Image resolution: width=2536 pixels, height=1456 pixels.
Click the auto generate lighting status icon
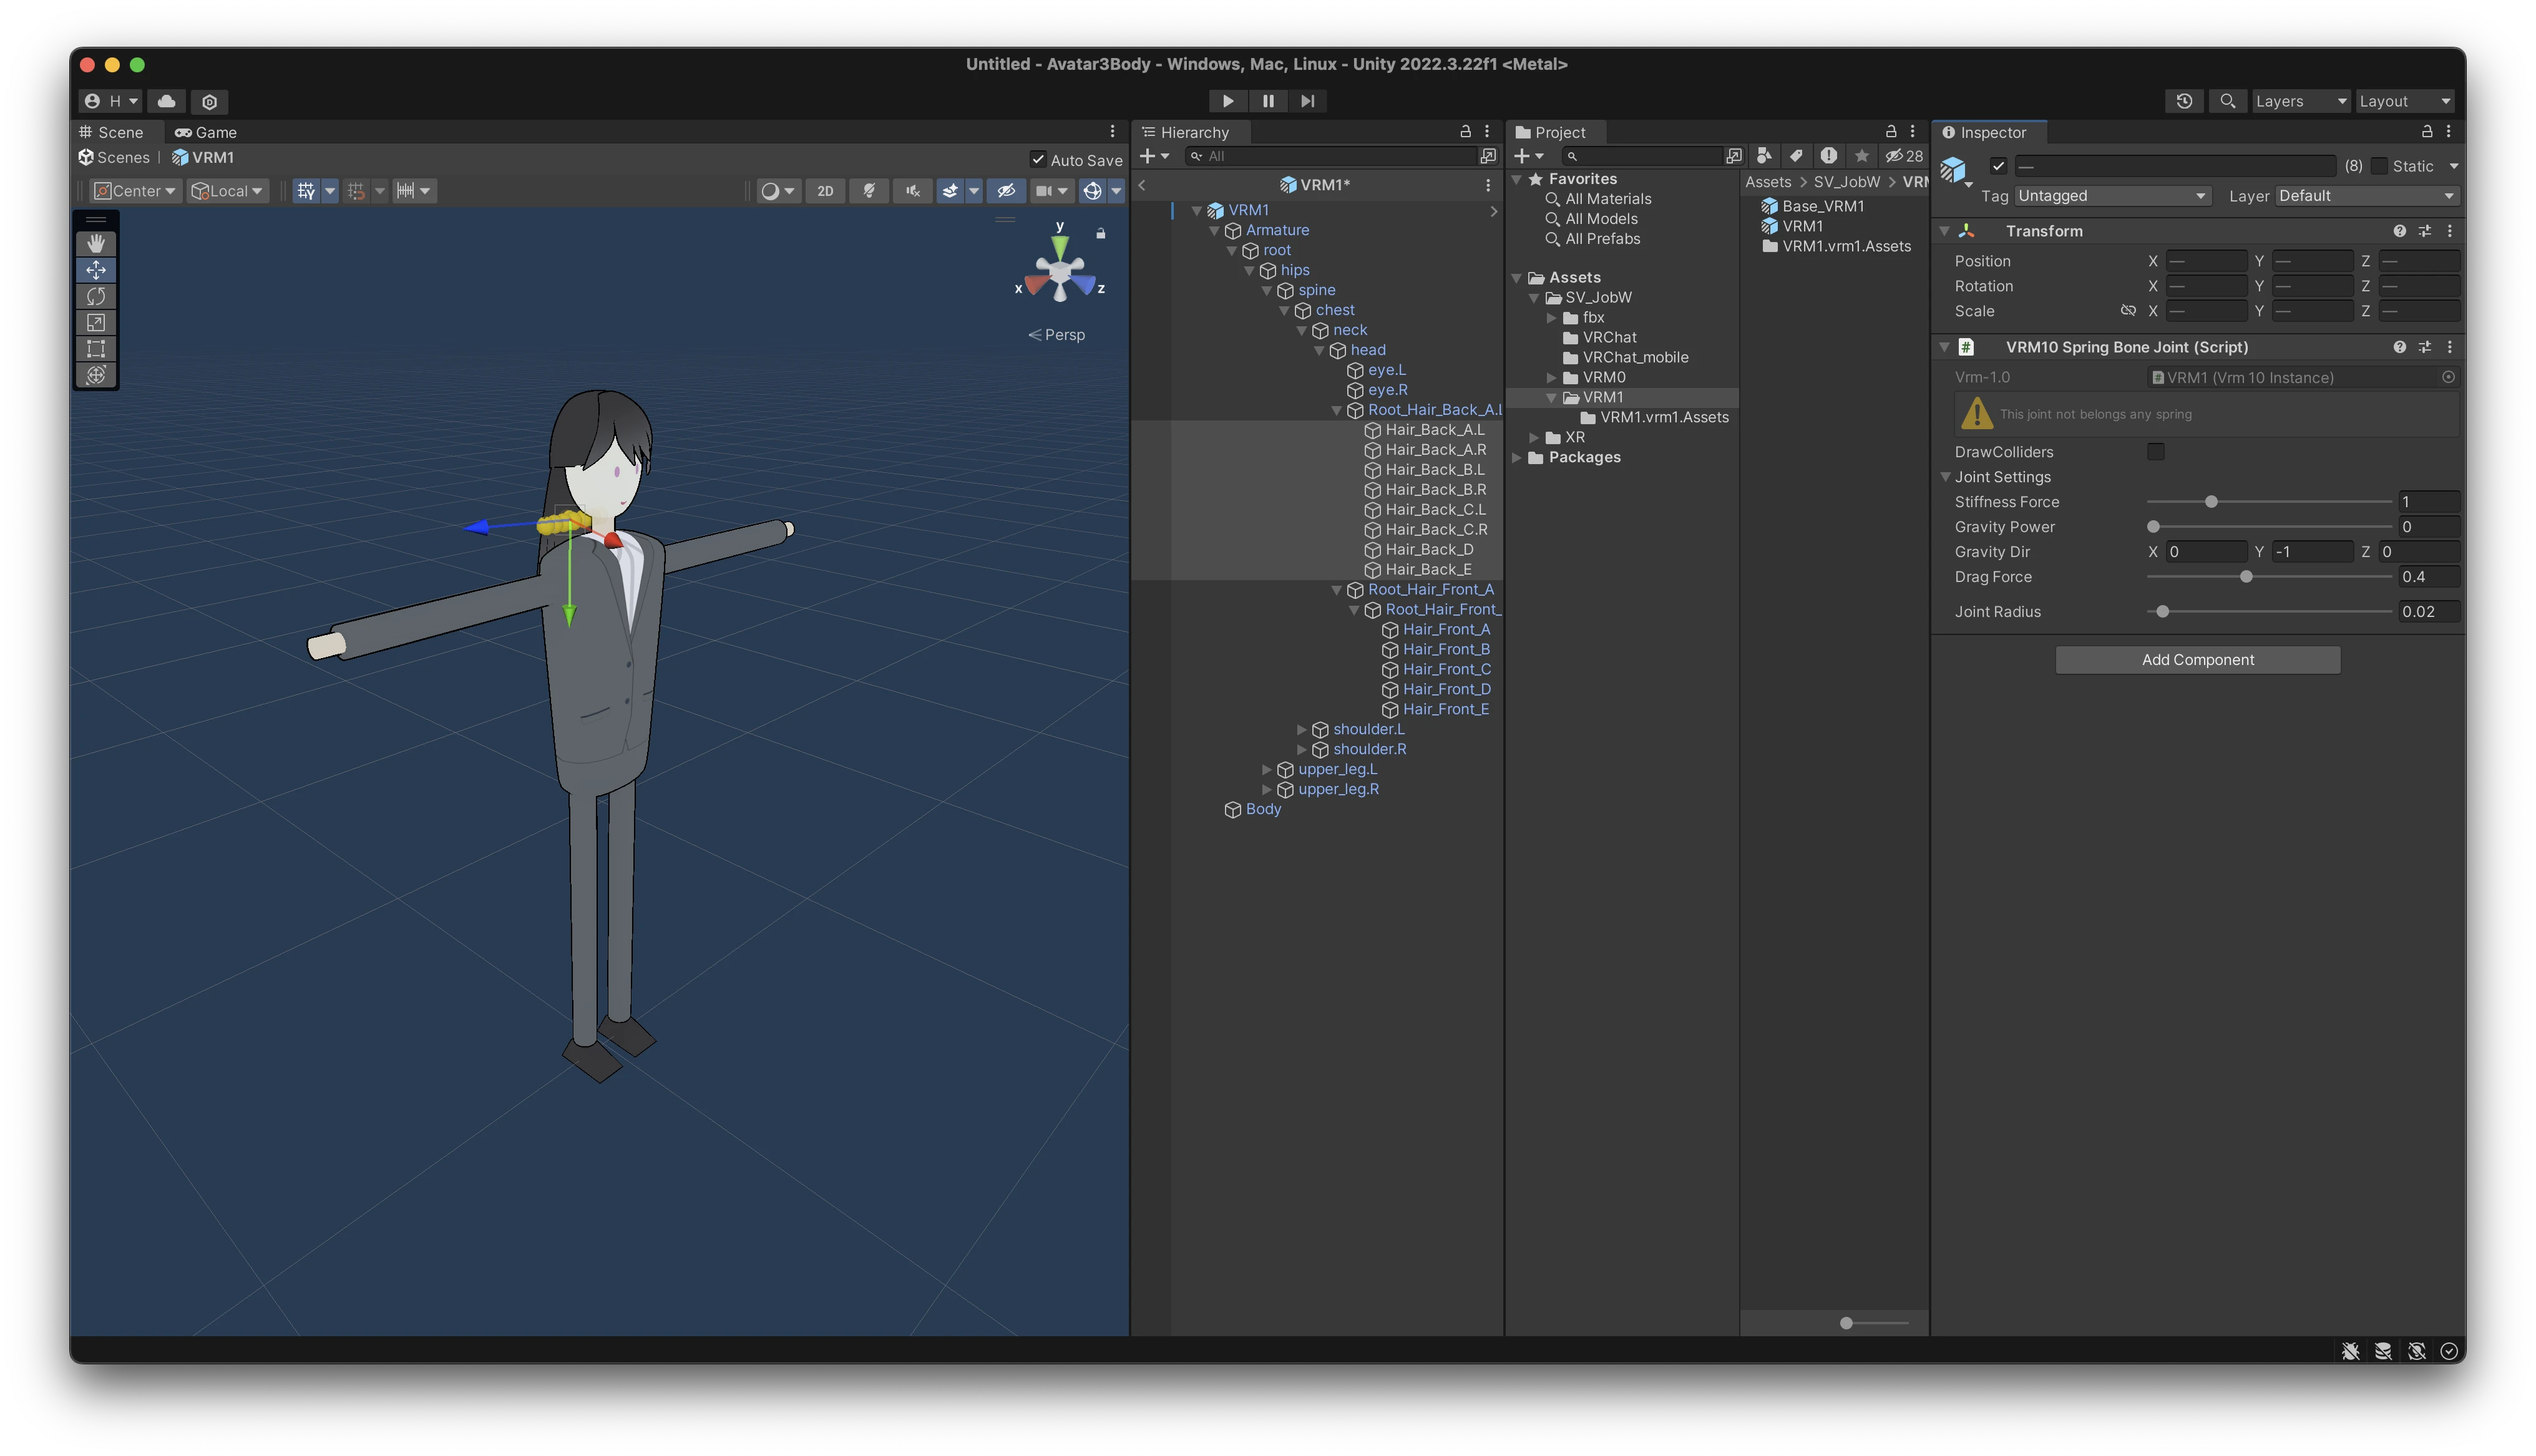[x=2416, y=1351]
